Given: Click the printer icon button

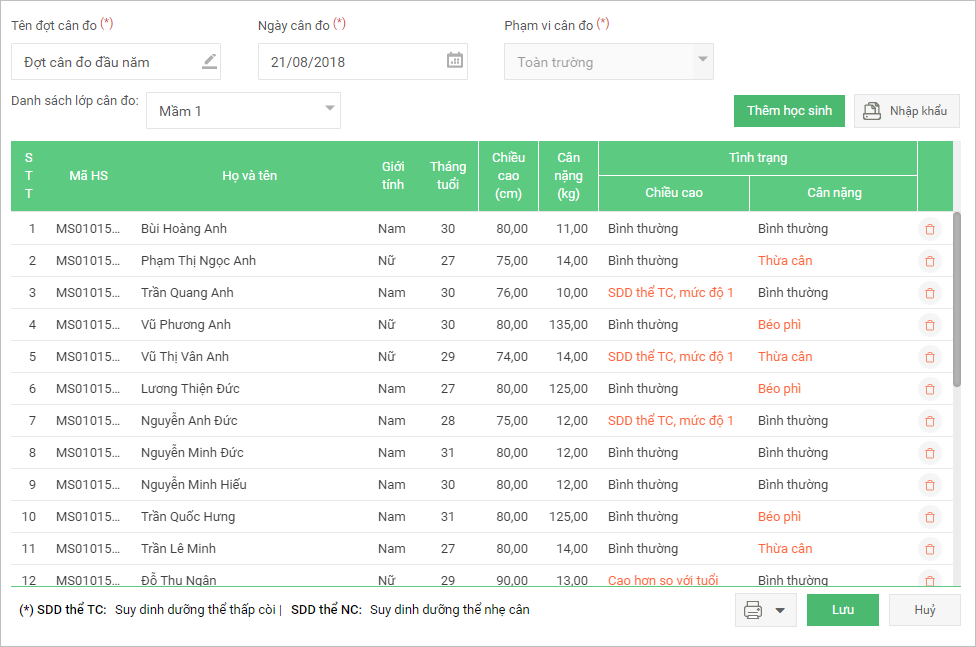Looking at the screenshot, I should click(753, 610).
